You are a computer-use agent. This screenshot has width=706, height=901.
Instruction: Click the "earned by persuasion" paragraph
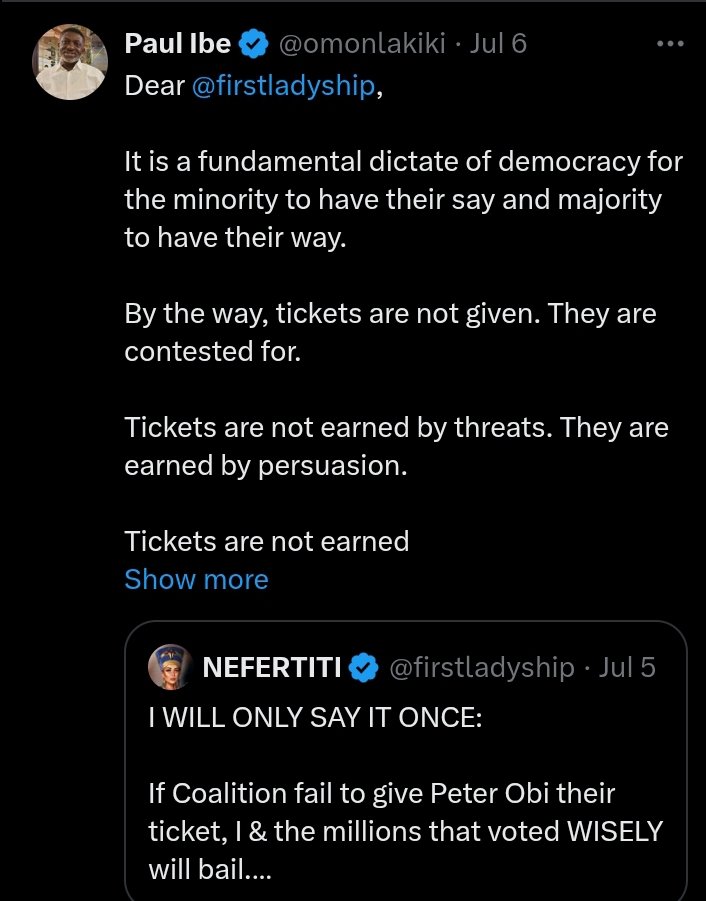(396, 447)
